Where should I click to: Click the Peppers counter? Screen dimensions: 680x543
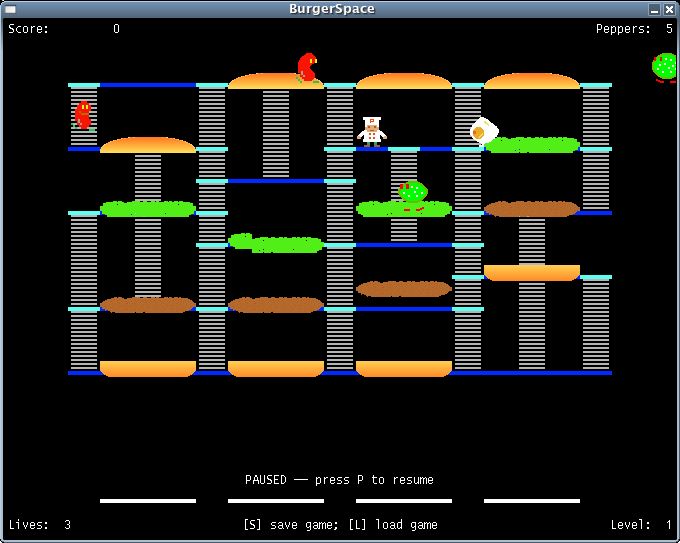[x=634, y=29]
